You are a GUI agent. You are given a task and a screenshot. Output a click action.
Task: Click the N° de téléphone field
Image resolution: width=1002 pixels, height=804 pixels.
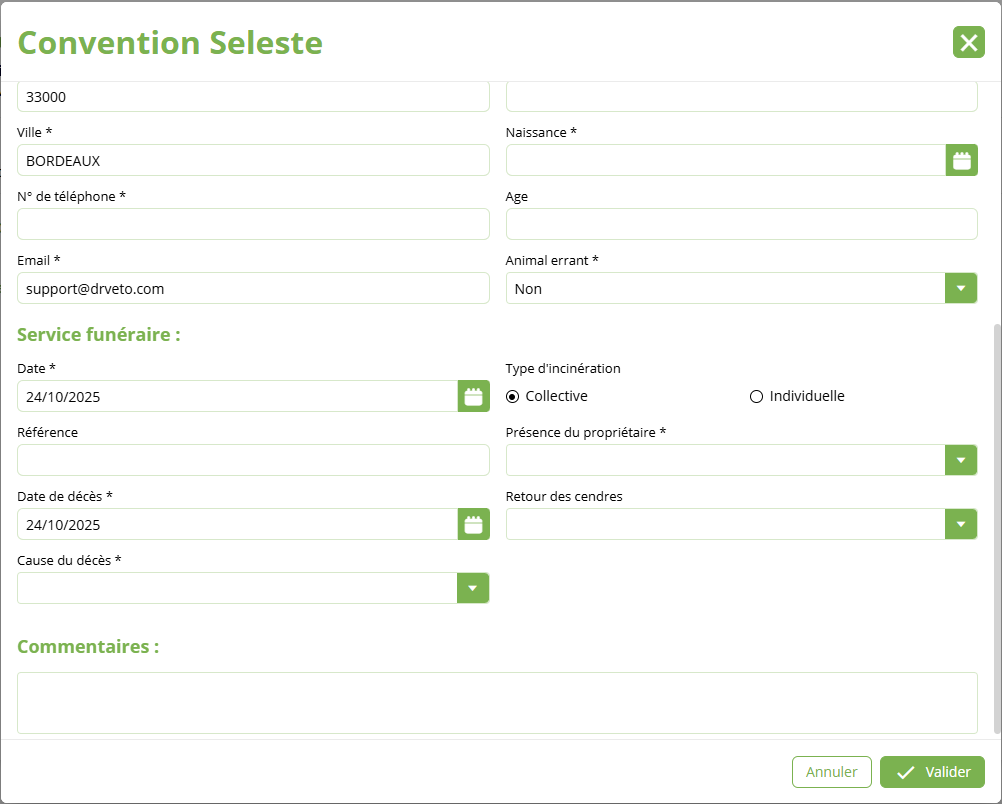[x=253, y=224]
